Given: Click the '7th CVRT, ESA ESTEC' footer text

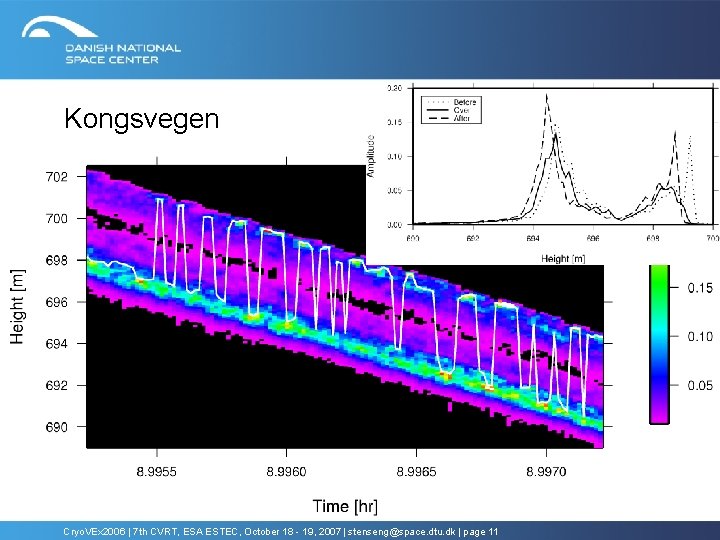Looking at the screenshot, I should [185, 532].
